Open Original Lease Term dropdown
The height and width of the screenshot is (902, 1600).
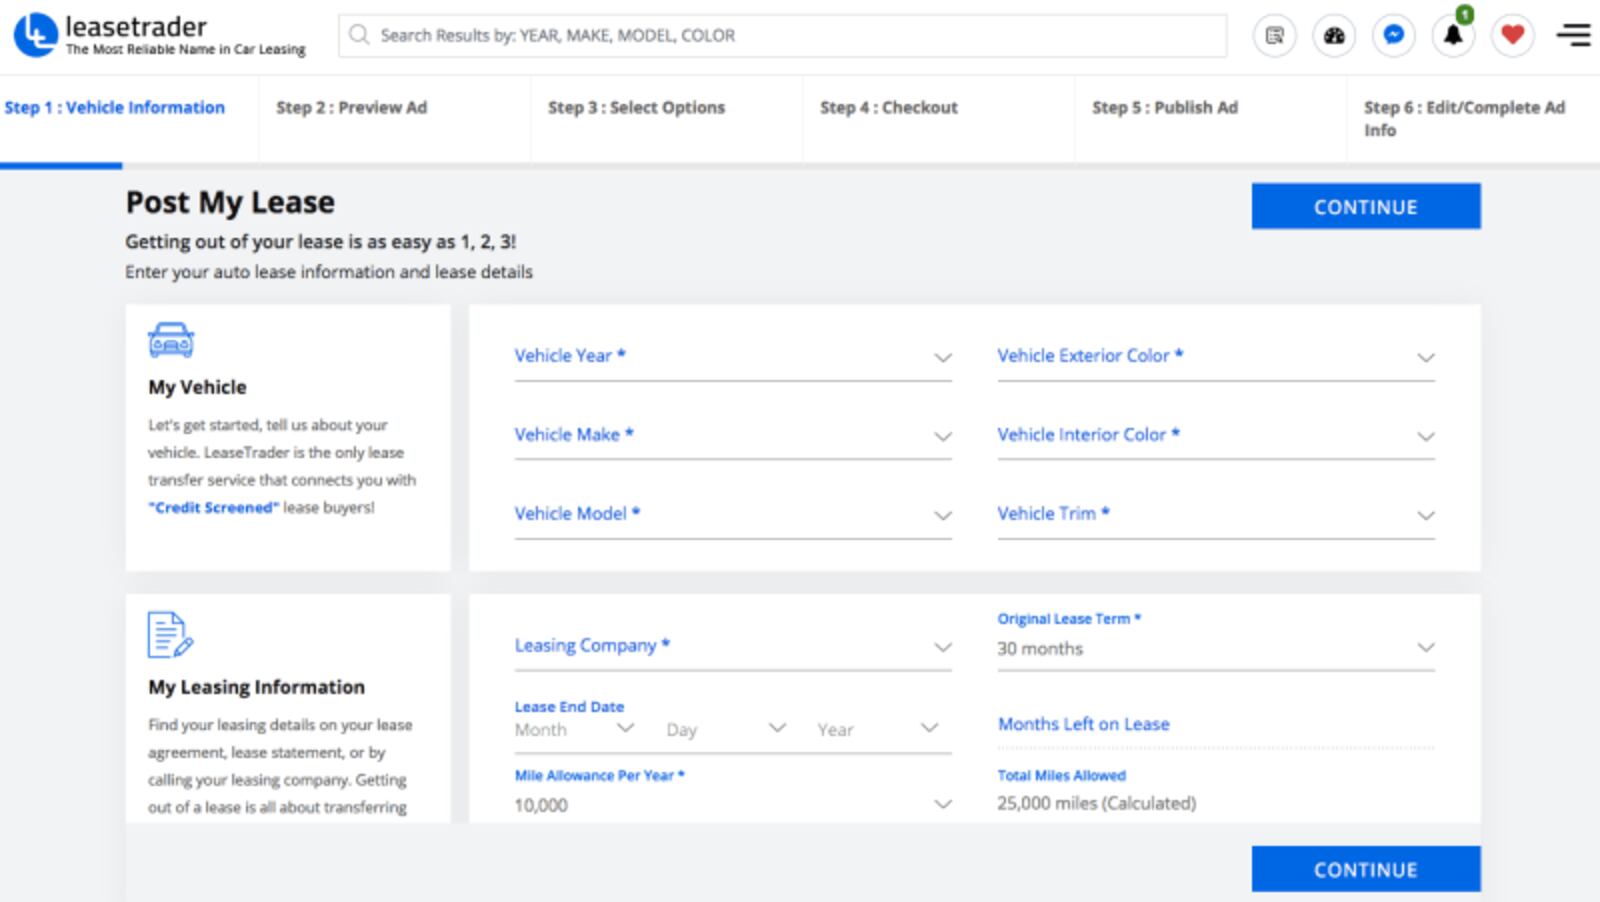coord(1216,648)
